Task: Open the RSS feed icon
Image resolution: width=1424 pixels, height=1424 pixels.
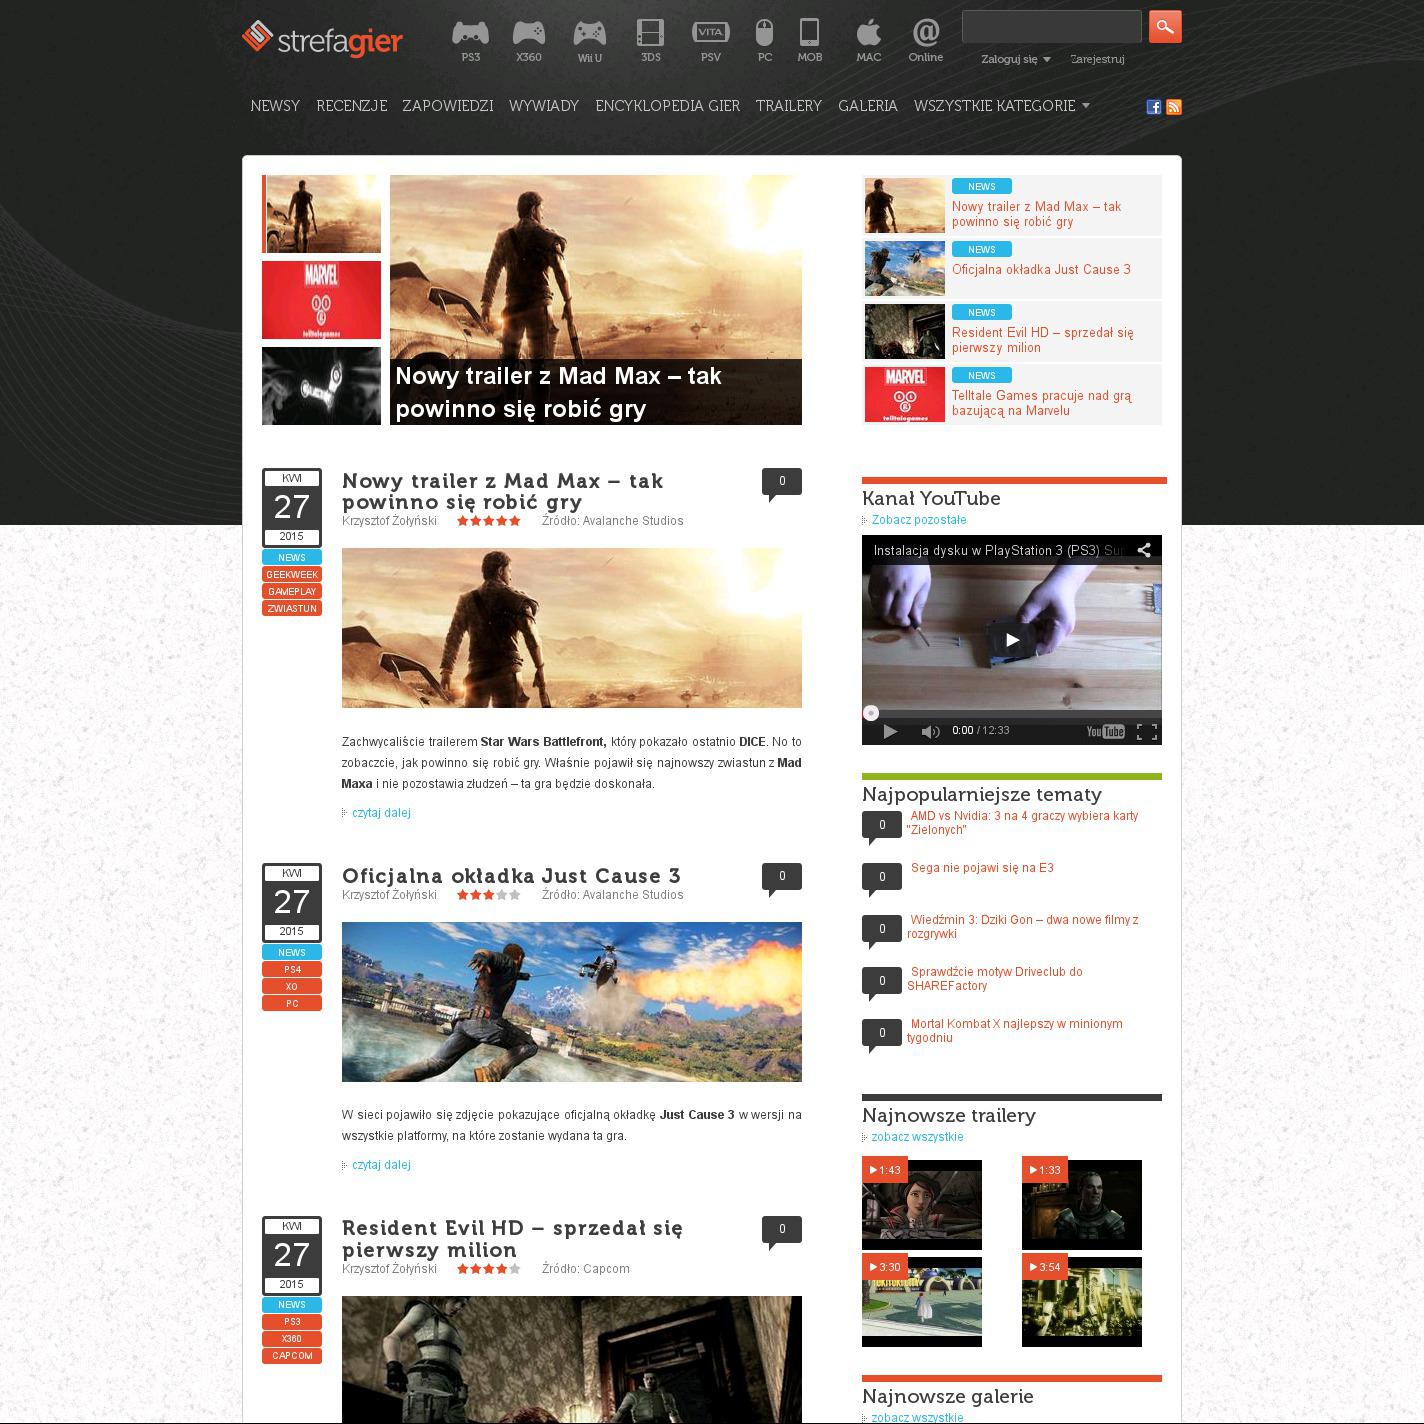Action: [x=1174, y=107]
